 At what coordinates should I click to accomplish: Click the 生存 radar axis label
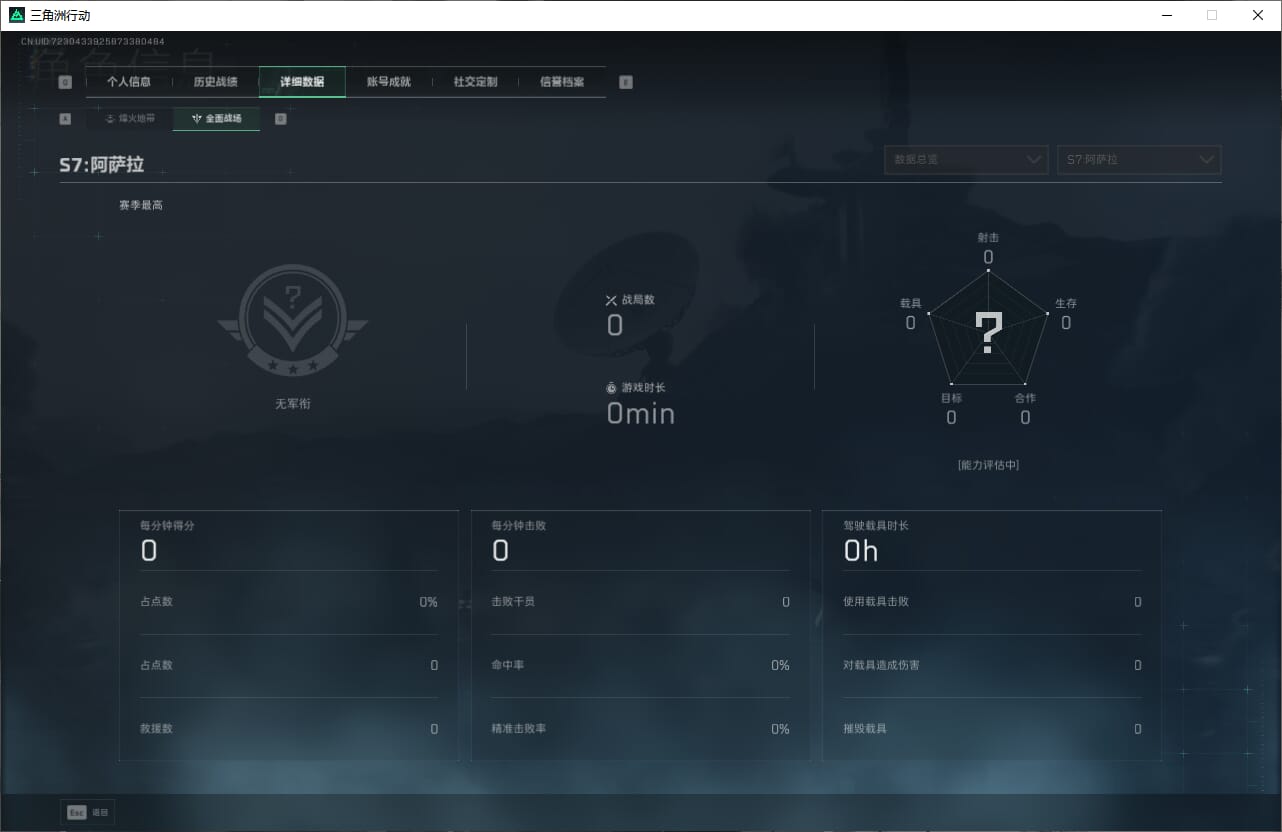(x=1066, y=303)
